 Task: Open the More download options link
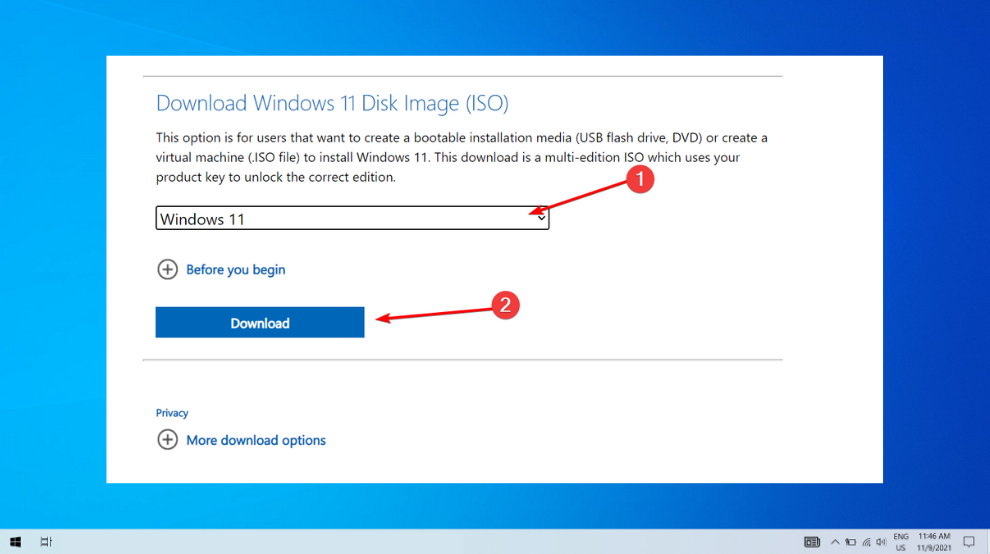click(256, 440)
